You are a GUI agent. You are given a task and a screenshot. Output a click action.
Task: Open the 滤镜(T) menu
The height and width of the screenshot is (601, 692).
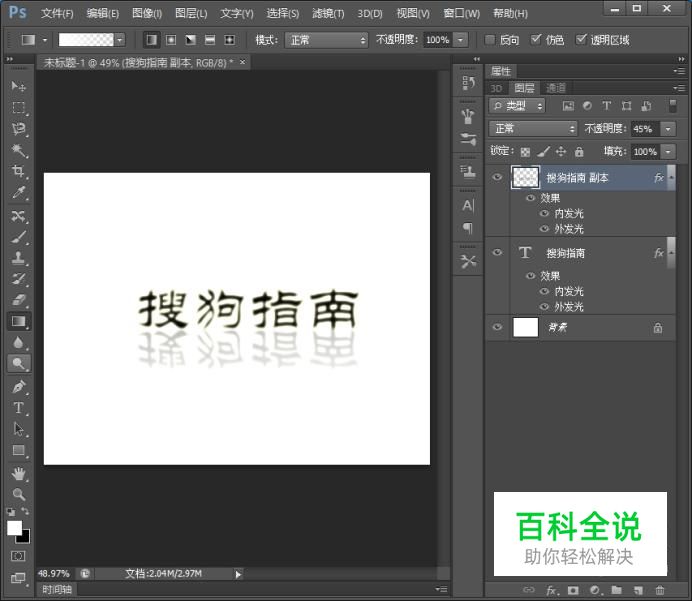pyautogui.click(x=328, y=14)
